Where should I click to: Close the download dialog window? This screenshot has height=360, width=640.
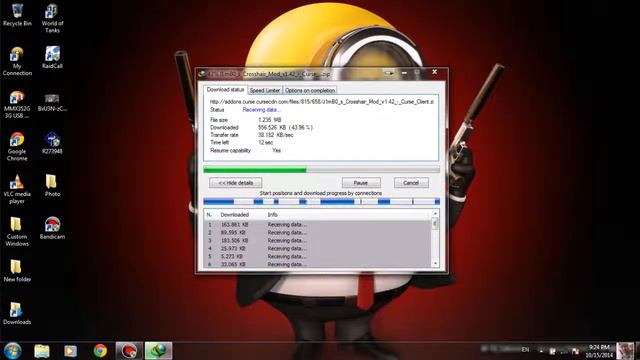point(435,72)
